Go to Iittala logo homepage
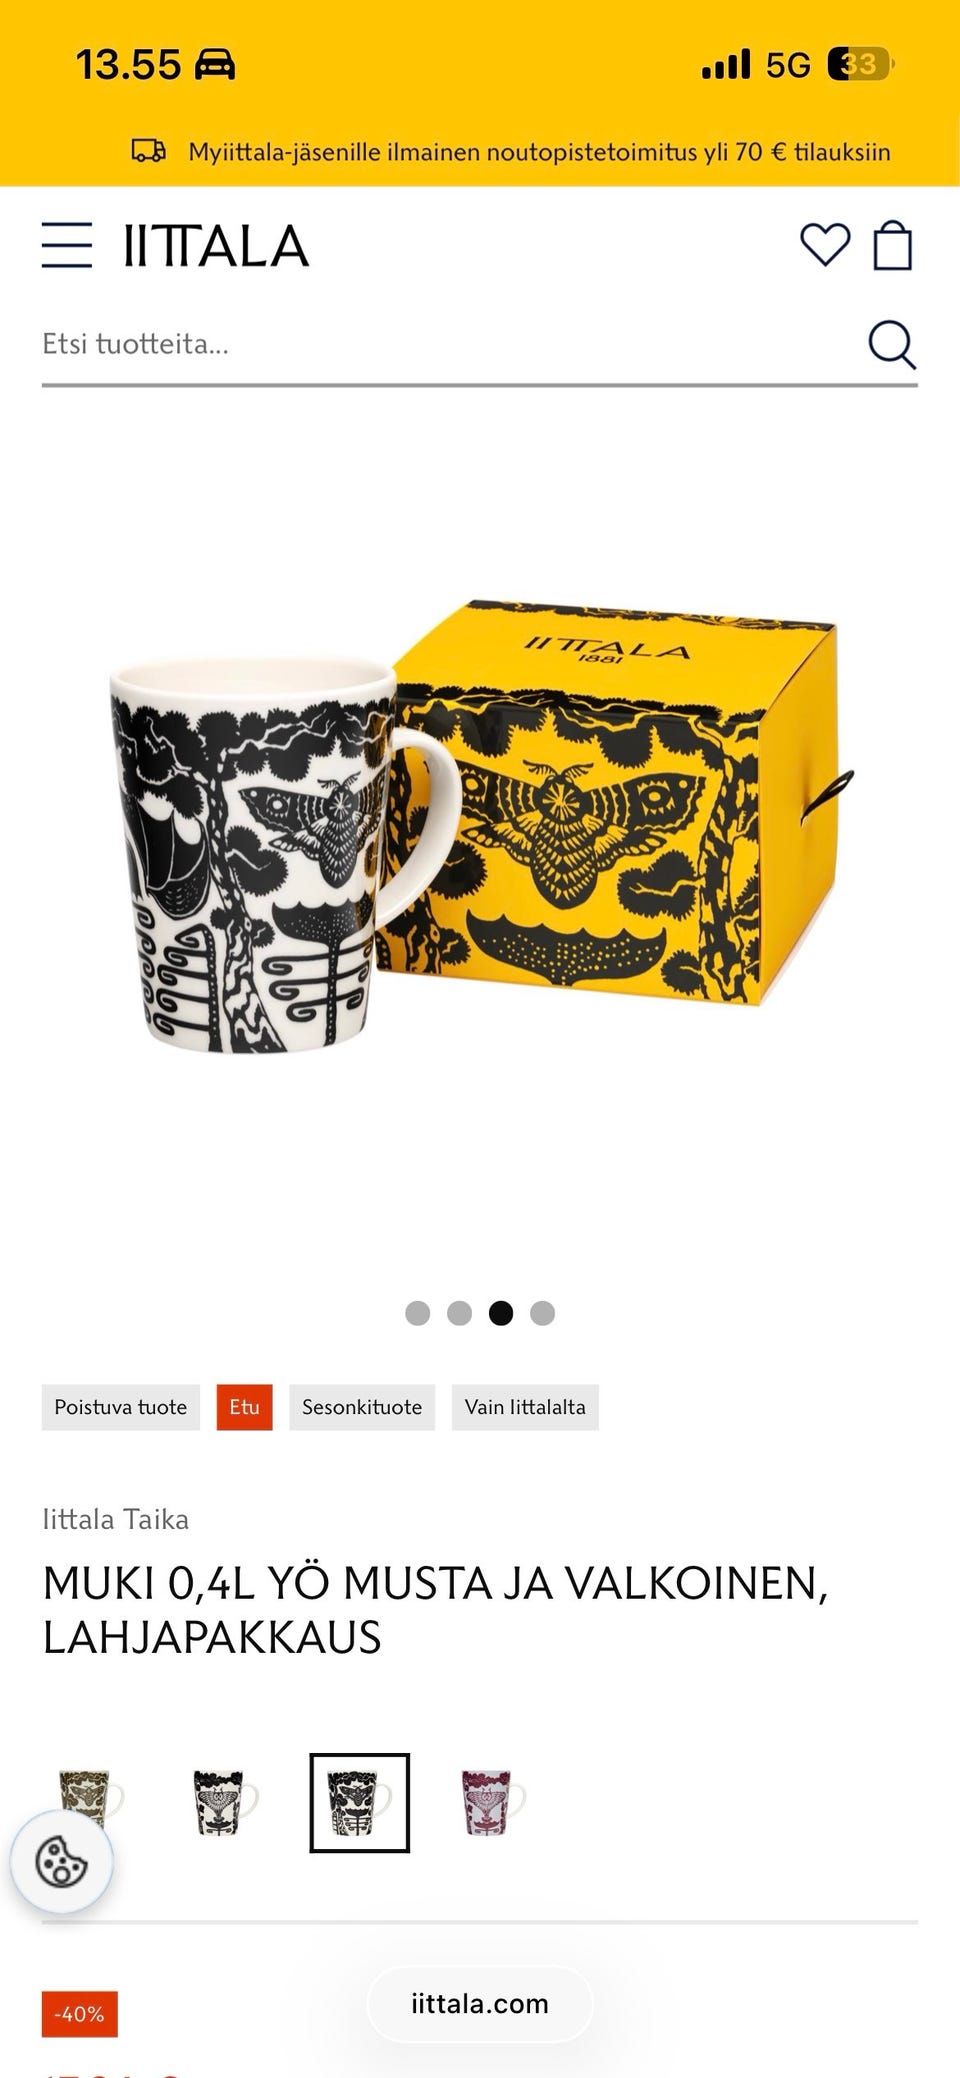This screenshot has width=960, height=2078. (216, 246)
